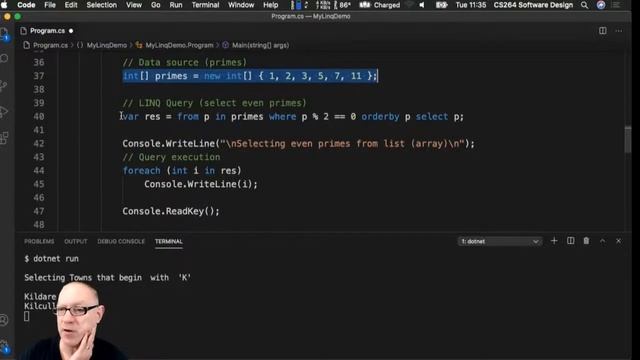
Task: Open the Apple menu
Action: (x=4, y=5)
